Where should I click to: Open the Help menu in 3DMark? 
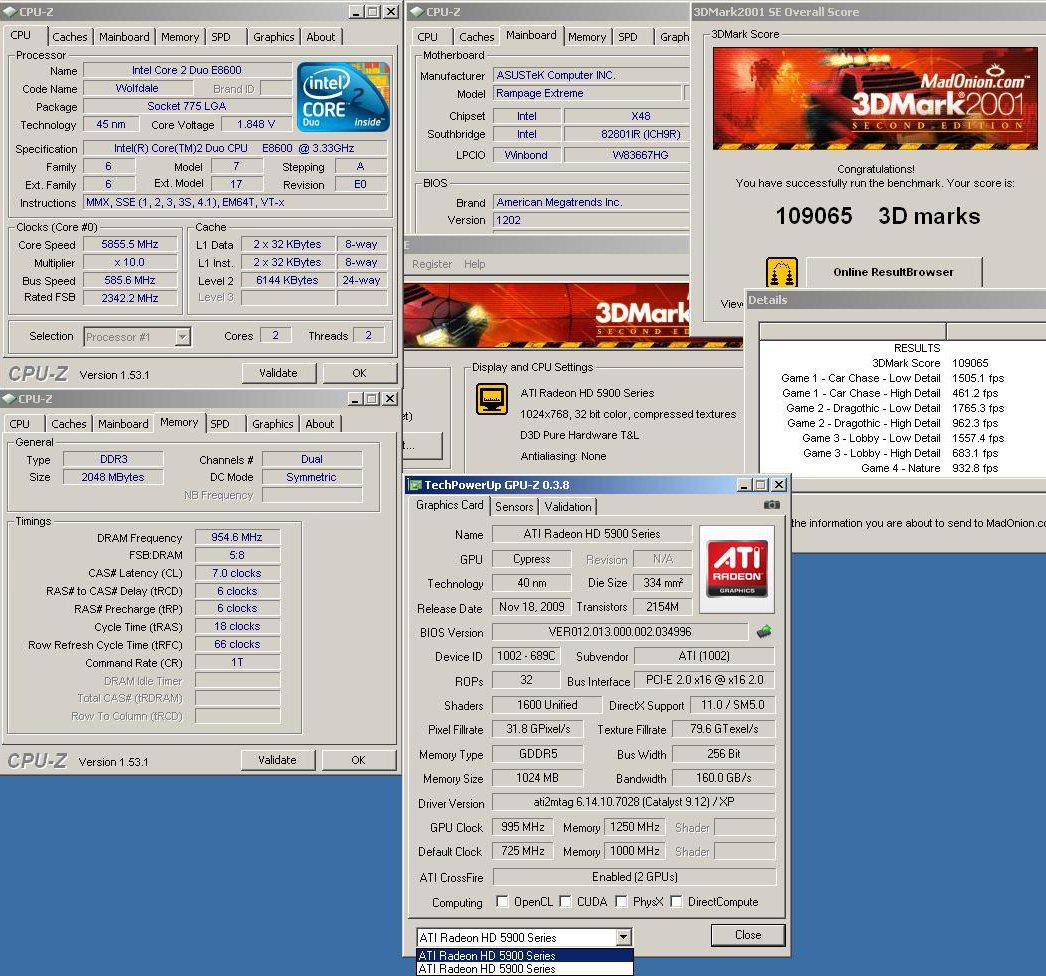pyautogui.click(x=474, y=264)
